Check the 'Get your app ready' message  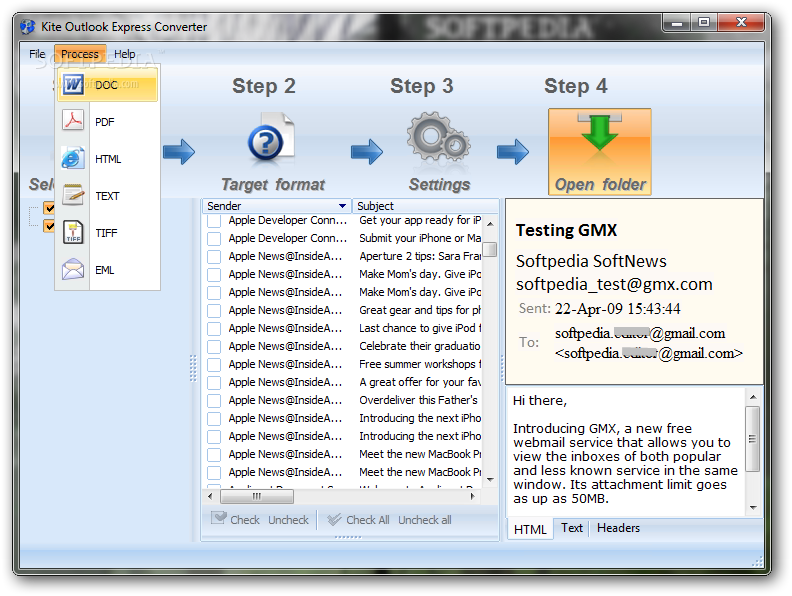coord(214,221)
